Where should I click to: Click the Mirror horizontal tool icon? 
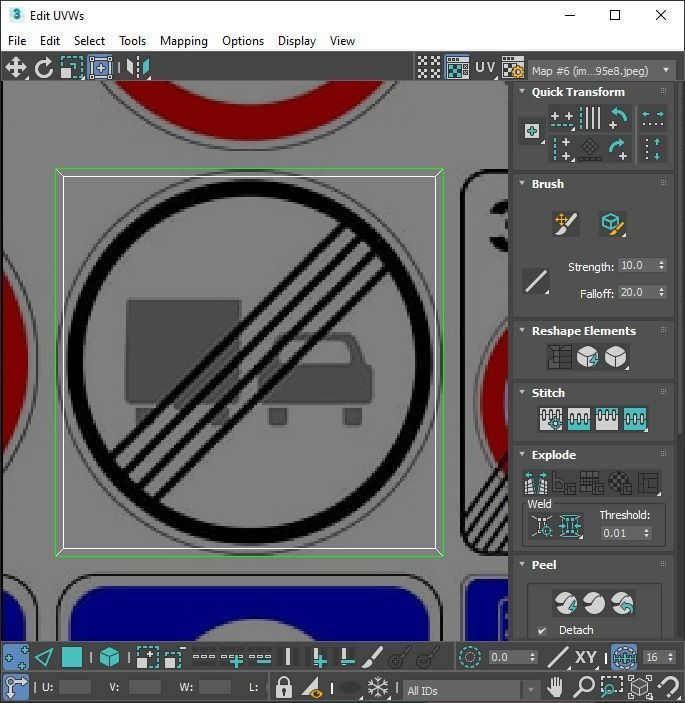pyautogui.click(x=138, y=68)
